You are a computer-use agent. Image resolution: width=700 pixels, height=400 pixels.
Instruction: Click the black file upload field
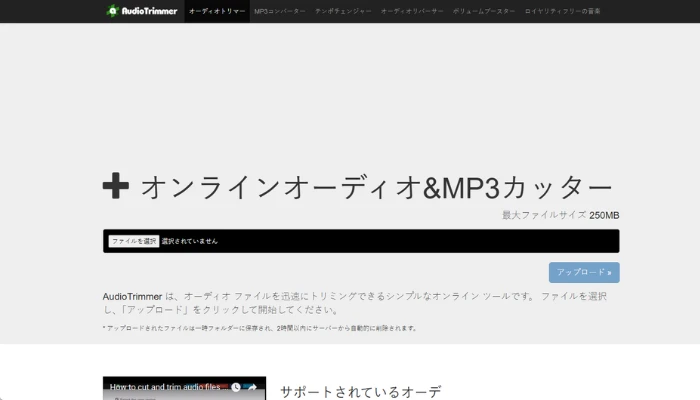pos(361,241)
